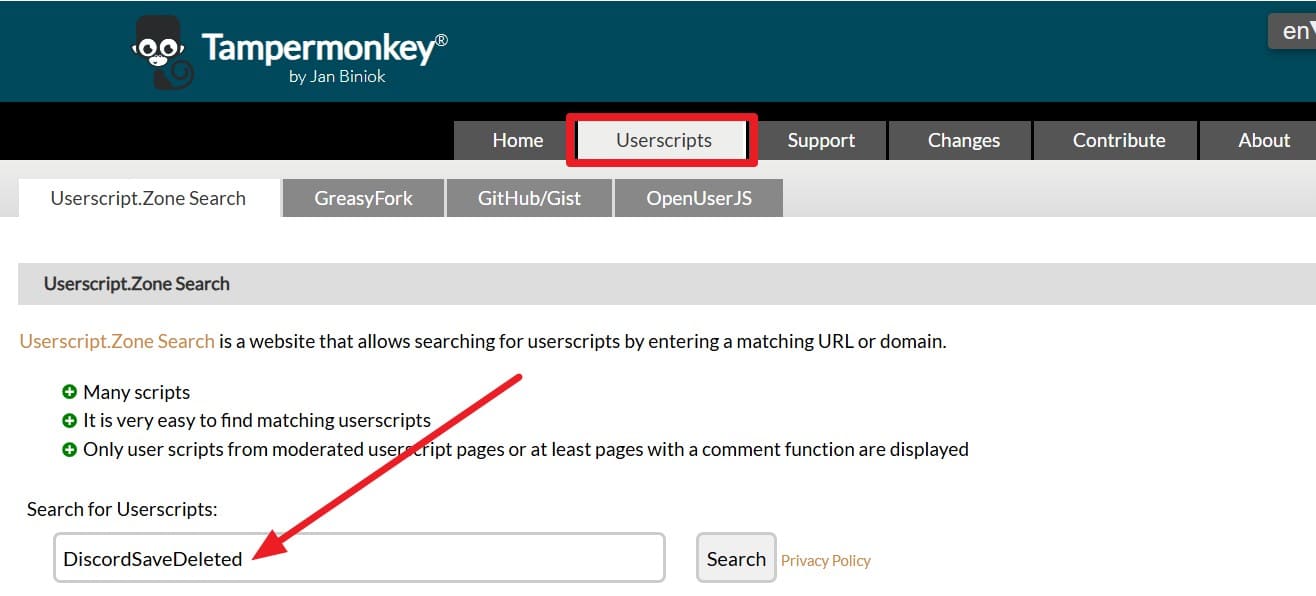Click the Tampermonkey monkey logo icon
Image resolution: width=1316 pixels, height=596 pixels.
coord(163,51)
